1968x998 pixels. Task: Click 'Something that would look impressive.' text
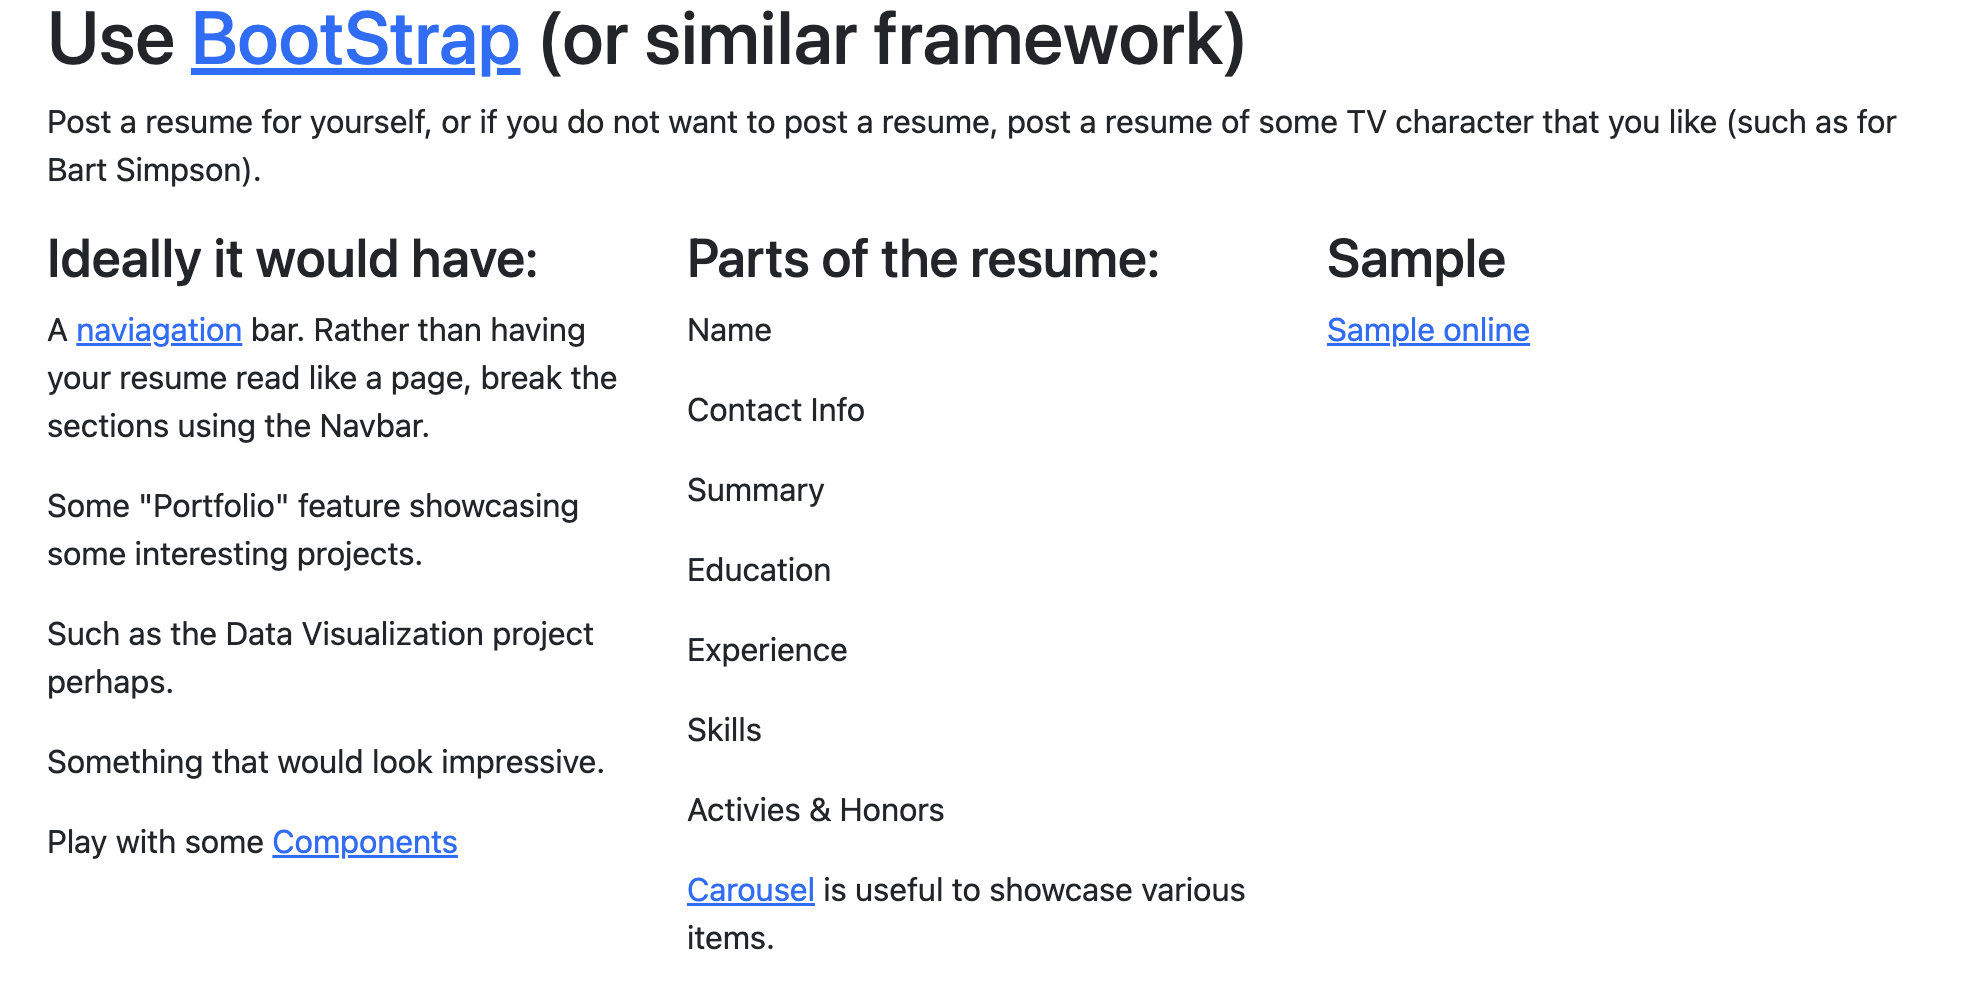[x=325, y=762]
